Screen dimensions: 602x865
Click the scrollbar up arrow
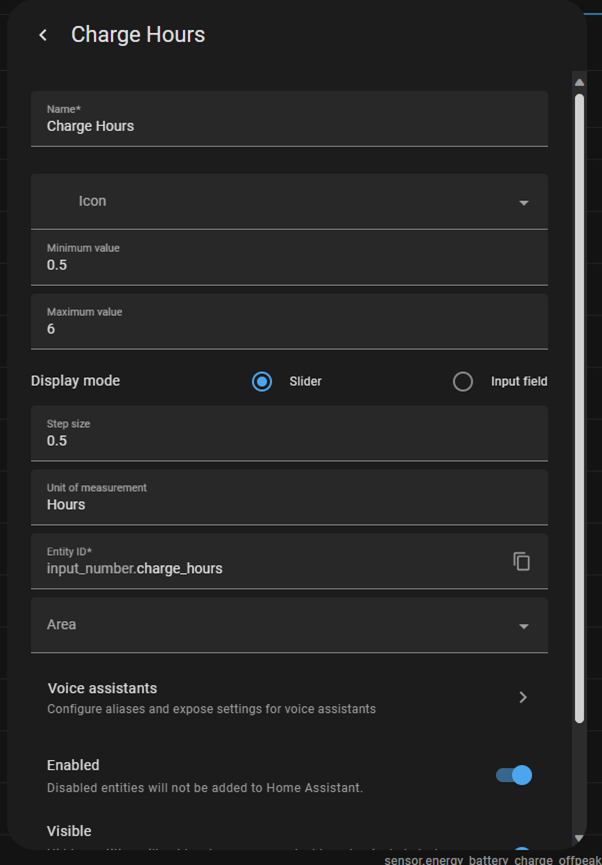point(579,81)
